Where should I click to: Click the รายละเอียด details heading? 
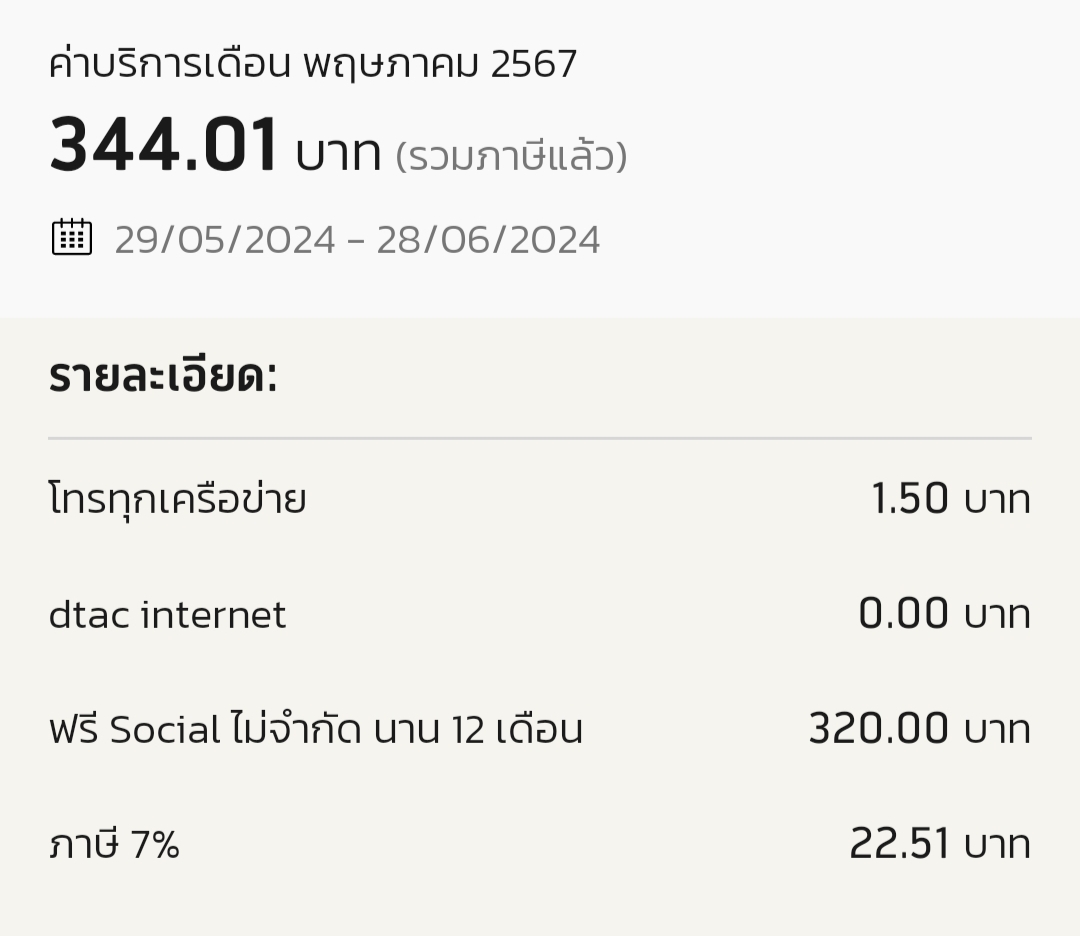pyautogui.click(x=163, y=376)
